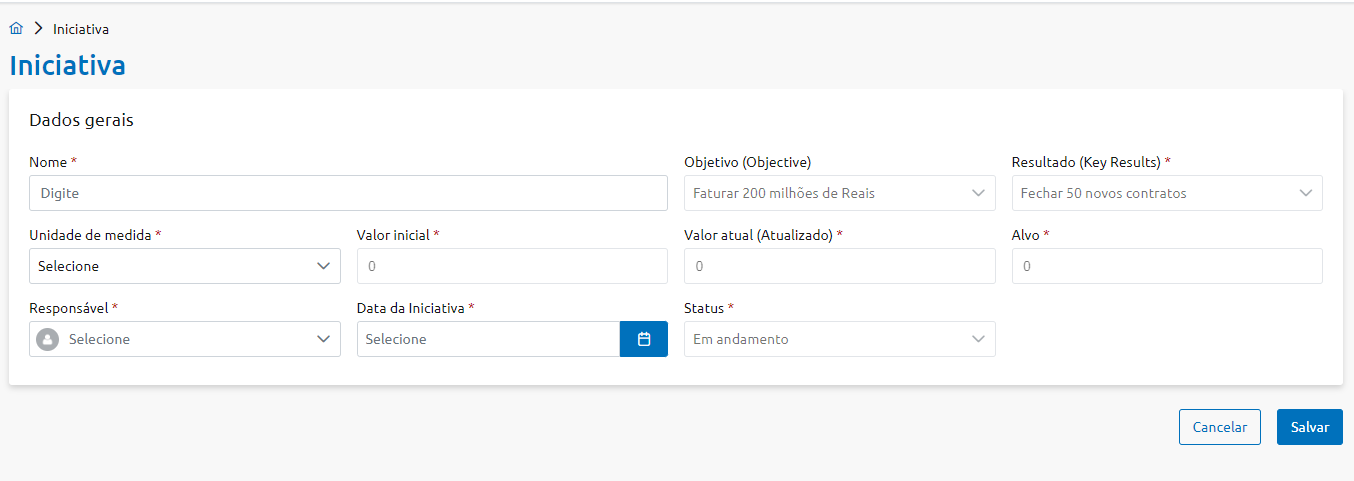The image size is (1354, 481).
Task: Select the Valor atual (Atualizado) field
Action: click(x=839, y=266)
